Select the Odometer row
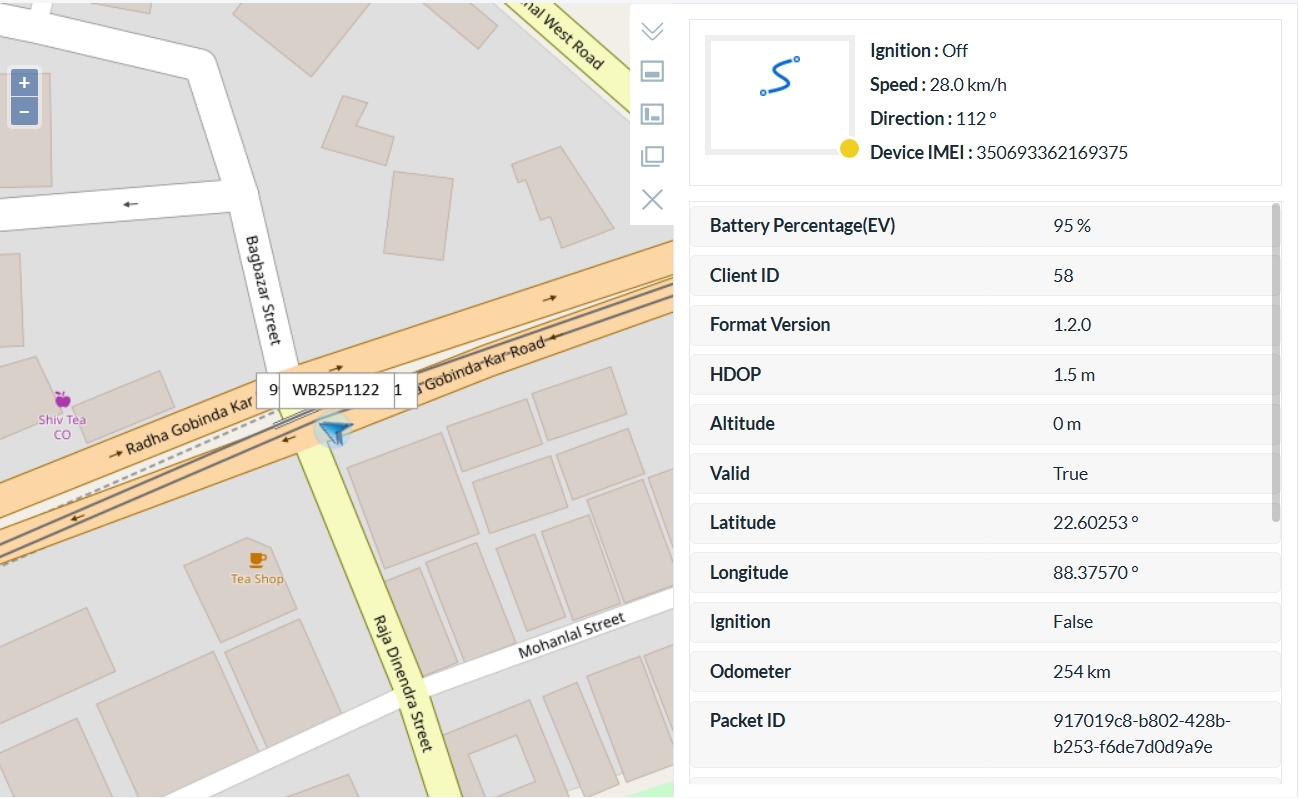The width and height of the screenshot is (1300, 798). [x=984, y=672]
